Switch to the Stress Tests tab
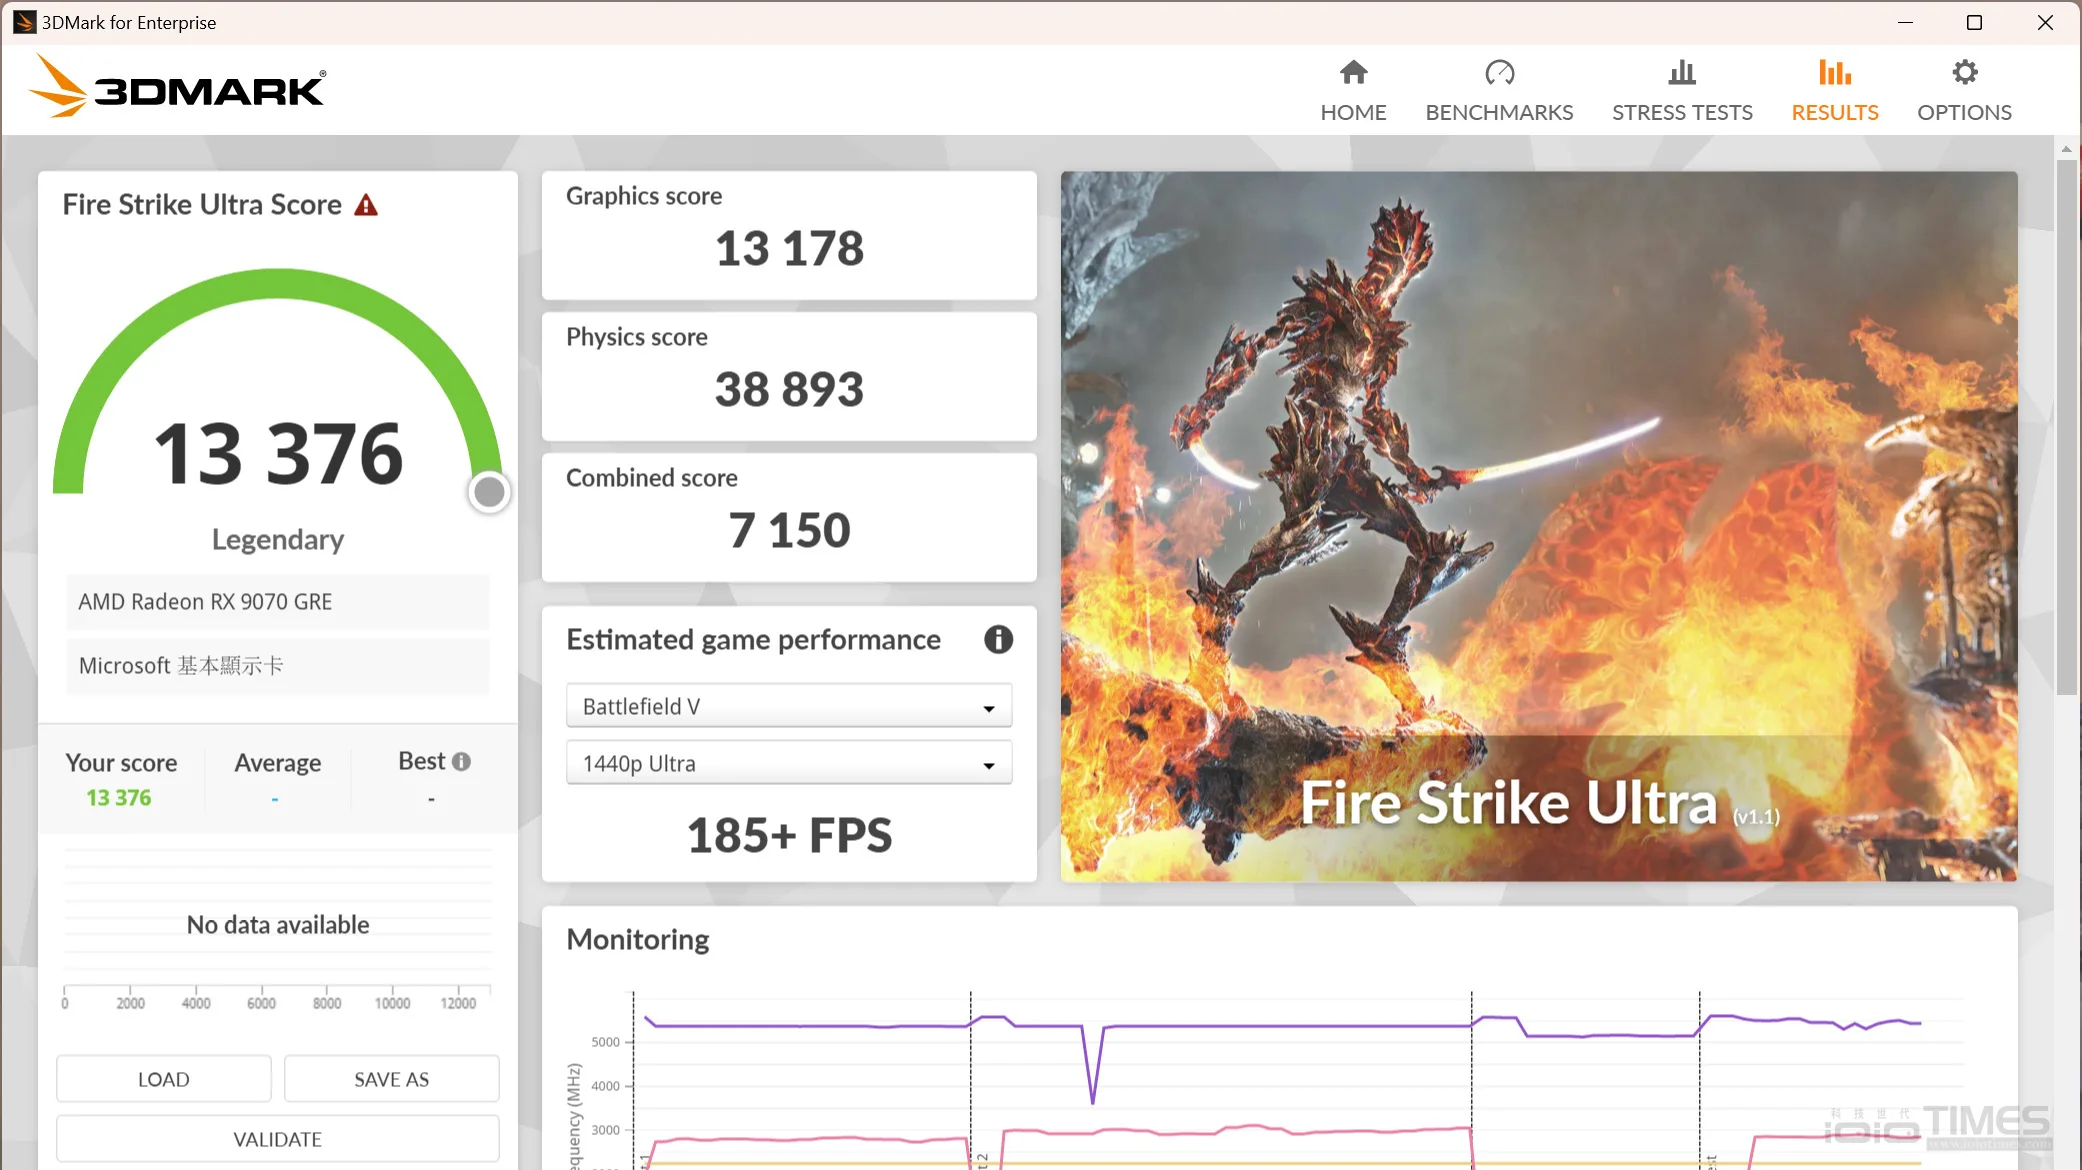Image resolution: width=2082 pixels, height=1170 pixels. pyautogui.click(x=1682, y=91)
